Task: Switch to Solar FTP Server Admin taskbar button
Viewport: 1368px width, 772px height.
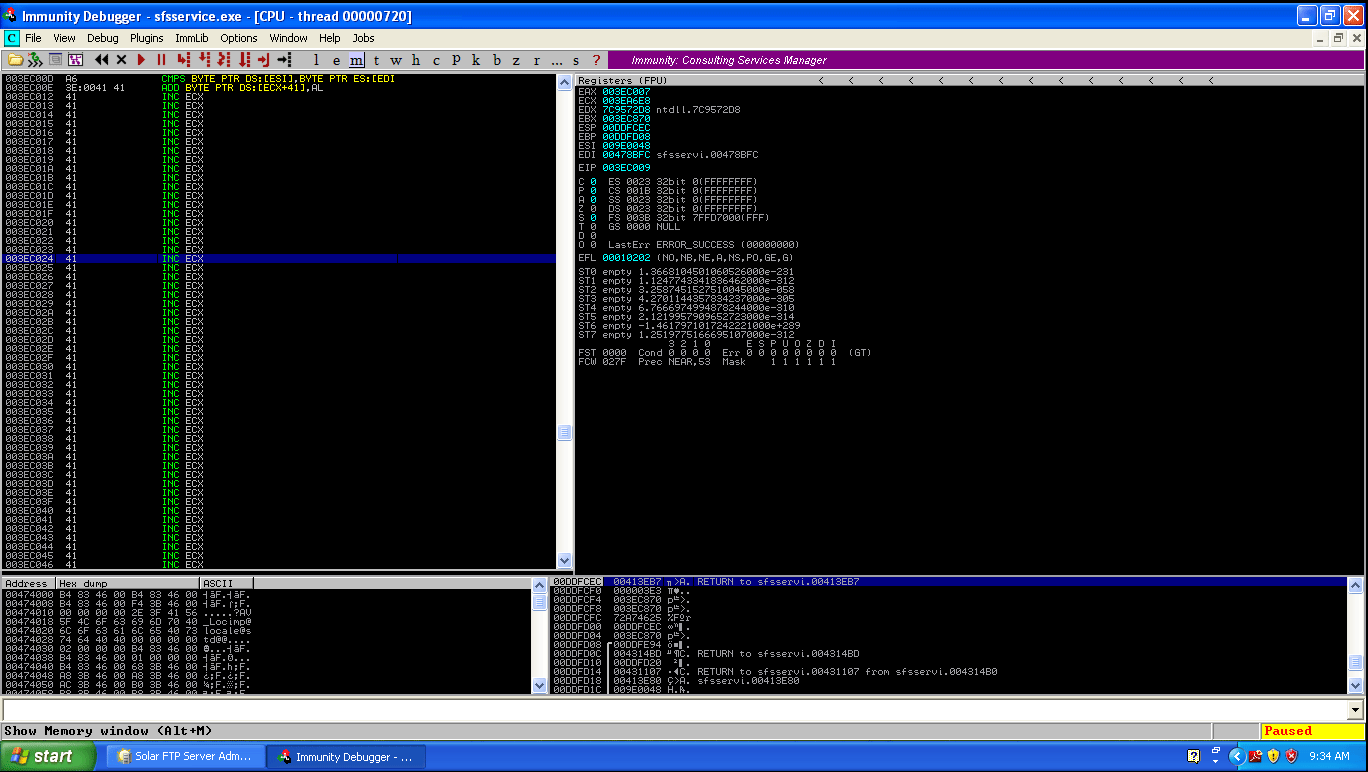Action: (186, 757)
